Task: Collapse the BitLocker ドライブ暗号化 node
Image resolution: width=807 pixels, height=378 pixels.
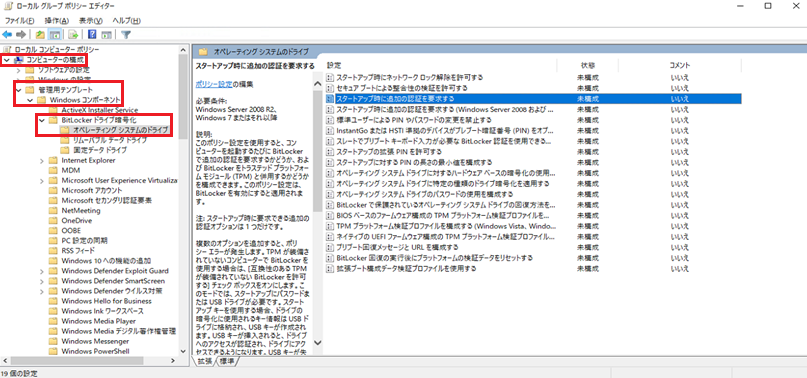Action: [42, 120]
